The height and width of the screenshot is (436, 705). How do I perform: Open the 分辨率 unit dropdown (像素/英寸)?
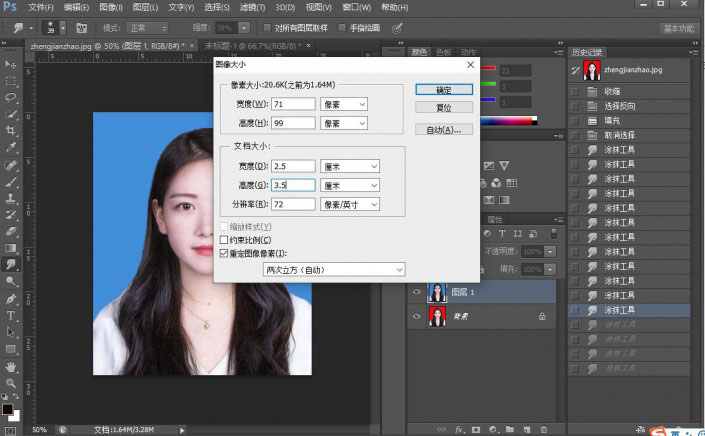tap(350, 204)
